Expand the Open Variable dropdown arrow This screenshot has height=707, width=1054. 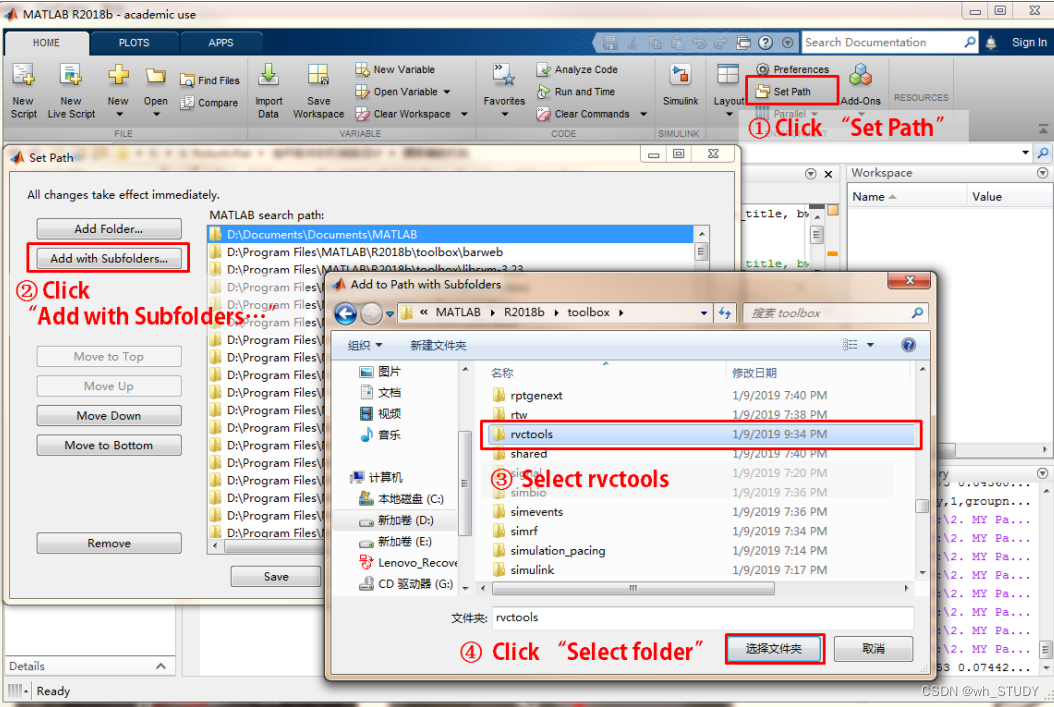tap(447, 92)
